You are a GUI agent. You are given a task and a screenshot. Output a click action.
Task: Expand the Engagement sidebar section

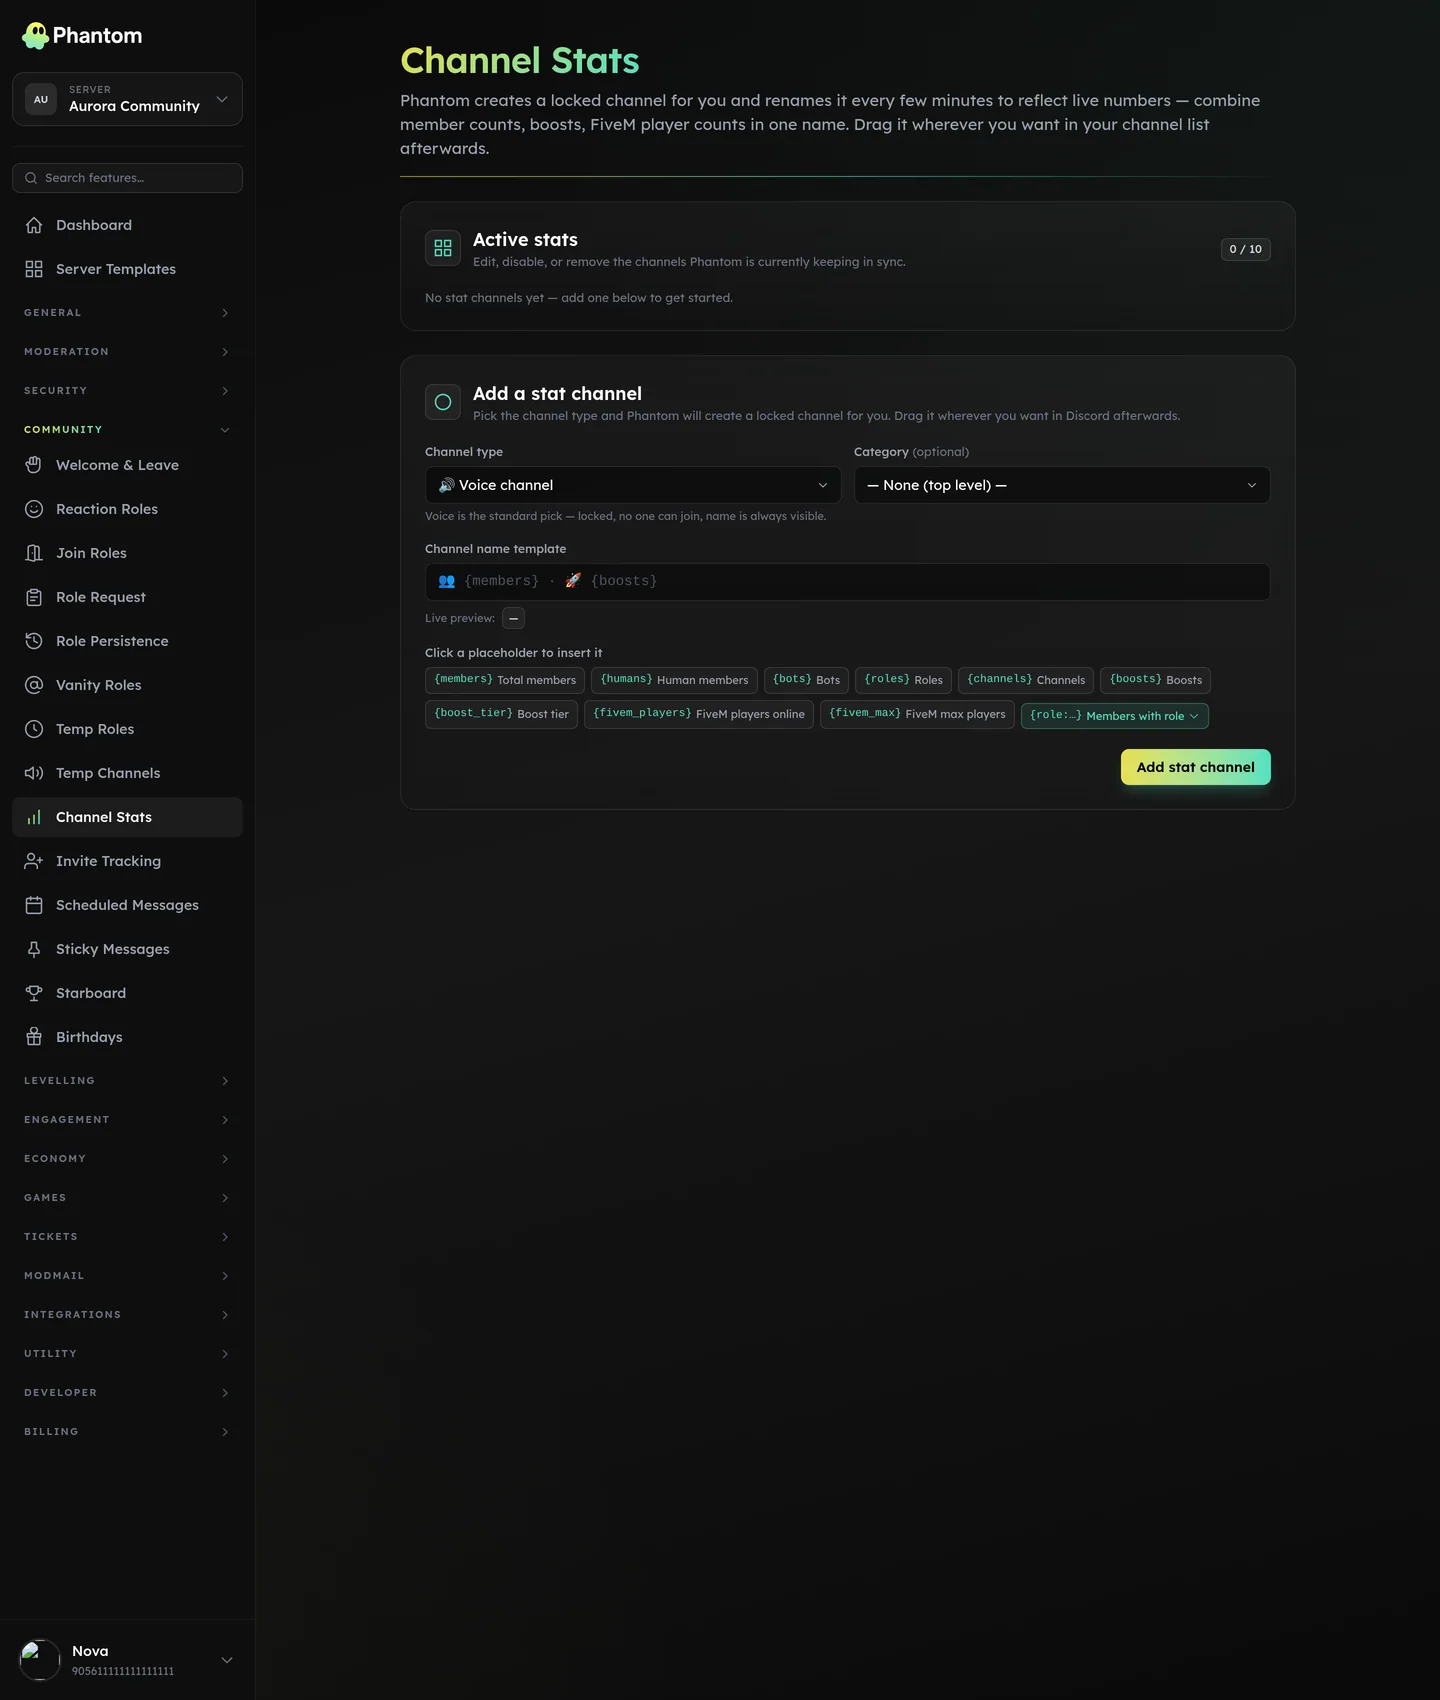(x=127, y=1120)
